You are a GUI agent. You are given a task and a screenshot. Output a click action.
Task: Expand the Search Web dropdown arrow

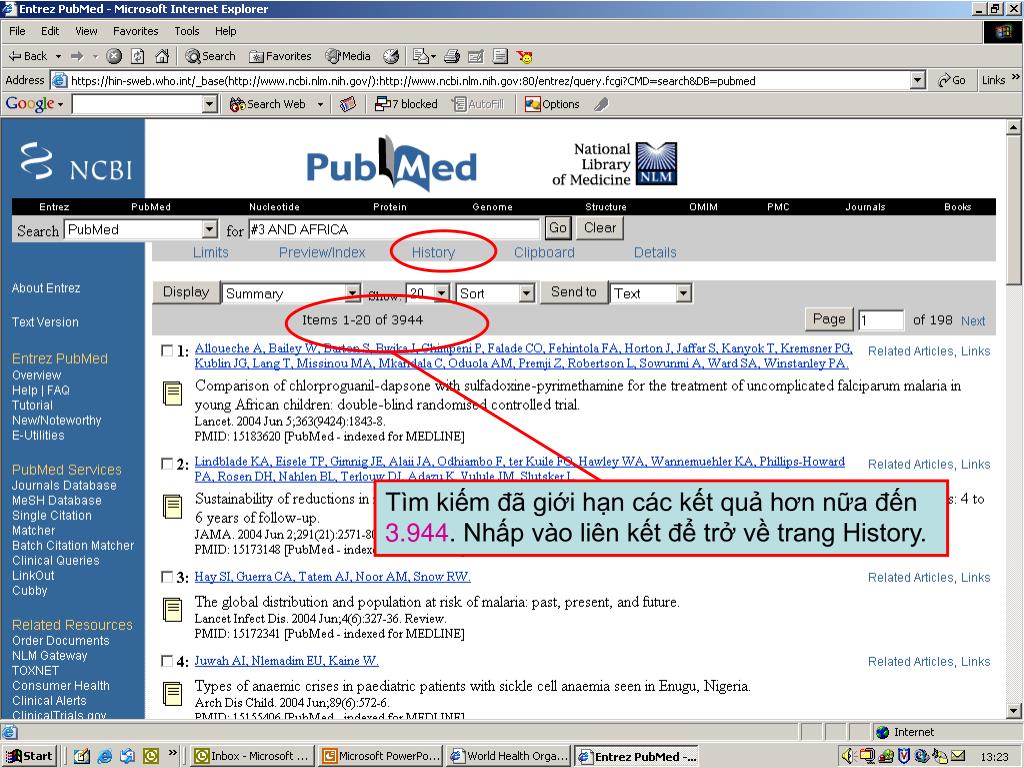pyautogui.click(x=321, y=104)
